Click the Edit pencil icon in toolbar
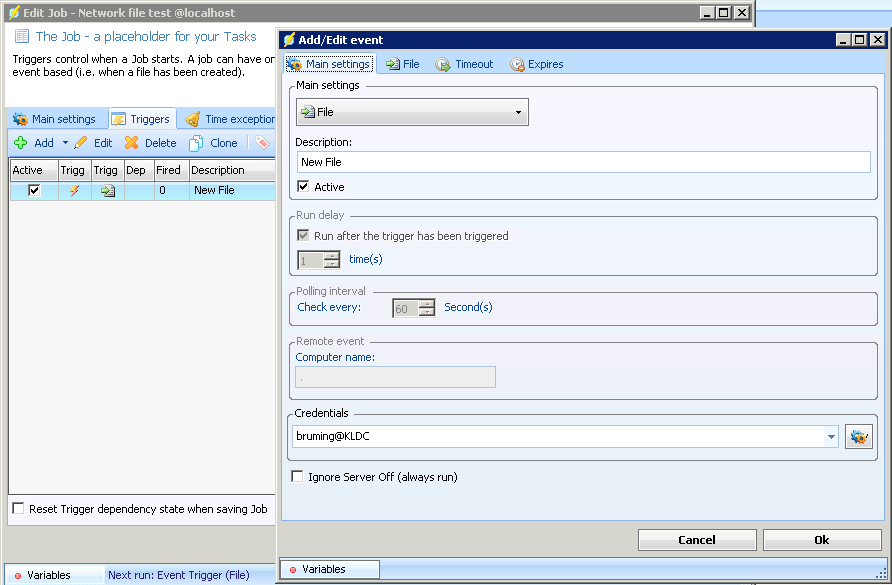Viewport: 892px width, 585px height. click(x=81, y=143)
